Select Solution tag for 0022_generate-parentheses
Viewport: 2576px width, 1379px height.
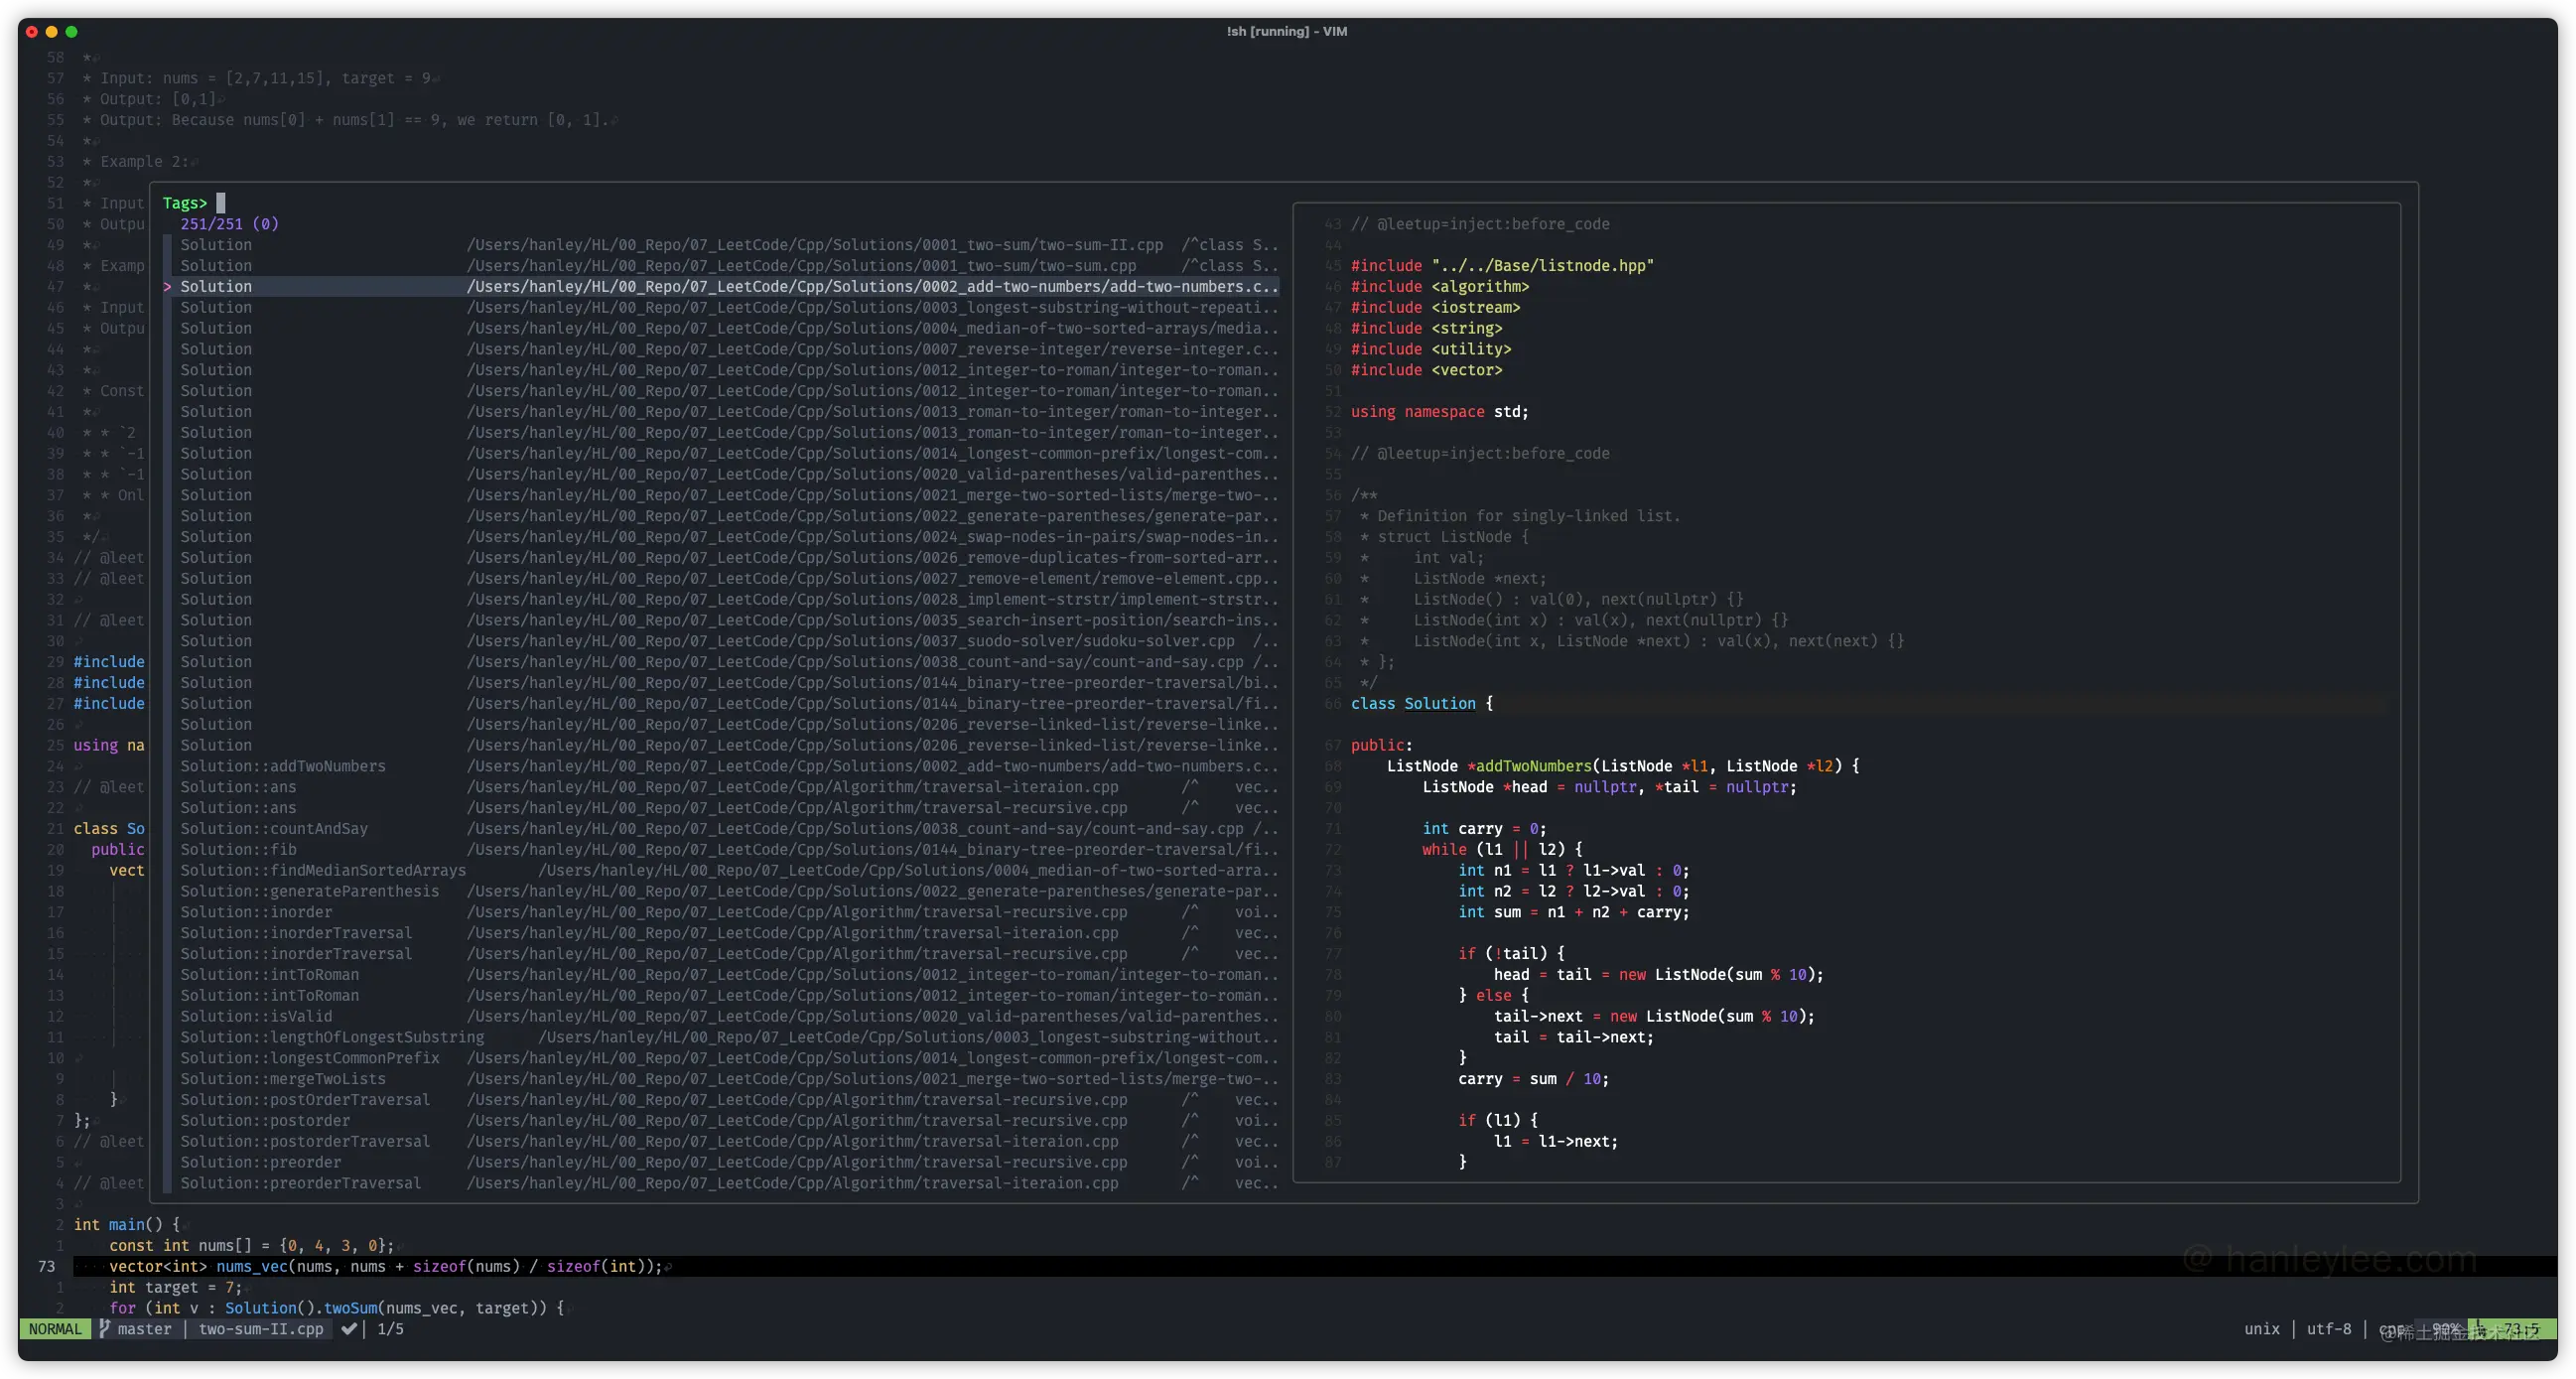[x=720, y=516]
